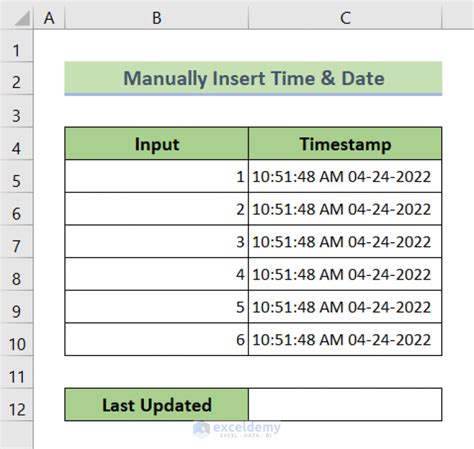This screenshot has height=449, width=474.
Task: Select Input cell containing 3
Action: coord(157,242)
